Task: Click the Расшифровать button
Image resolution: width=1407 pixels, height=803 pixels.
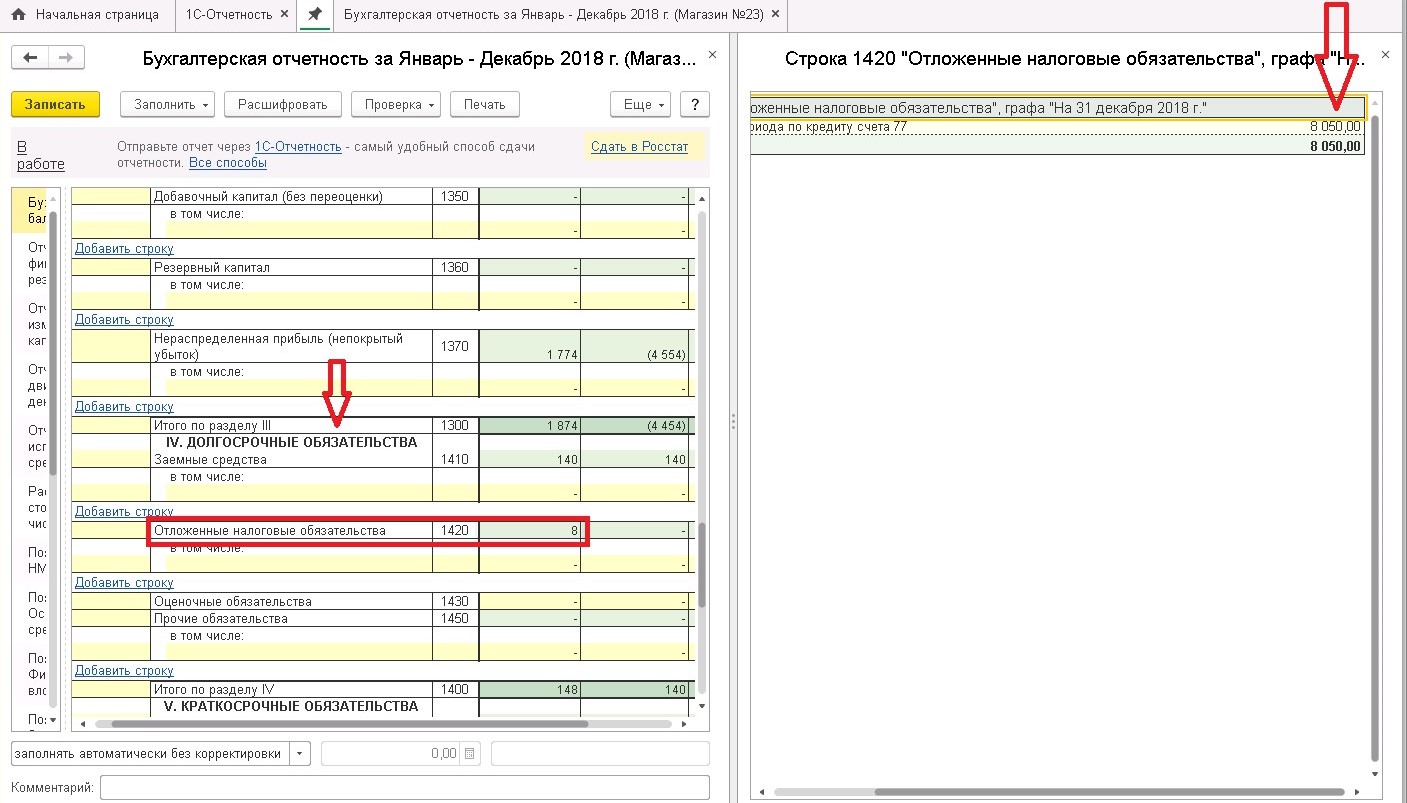Action: click(x=283, y=104)
